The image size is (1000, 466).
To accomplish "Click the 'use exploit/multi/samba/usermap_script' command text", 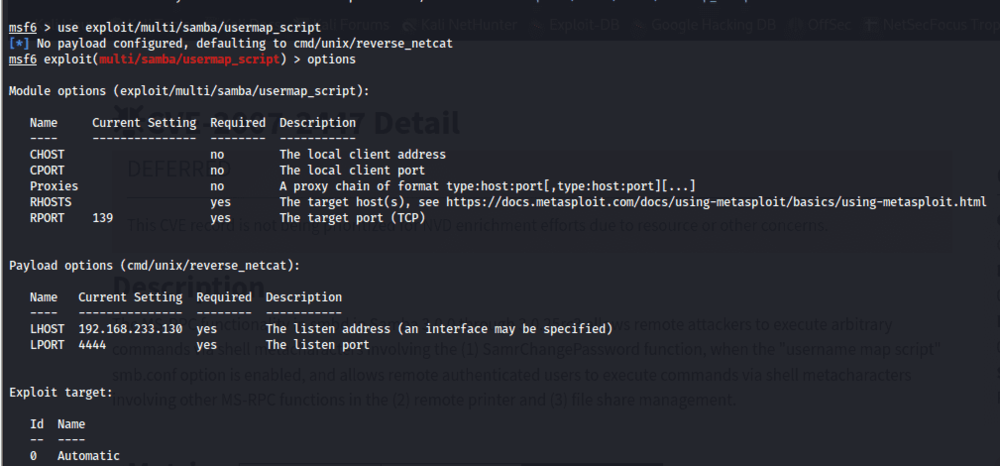I will [x=189, y=28].
